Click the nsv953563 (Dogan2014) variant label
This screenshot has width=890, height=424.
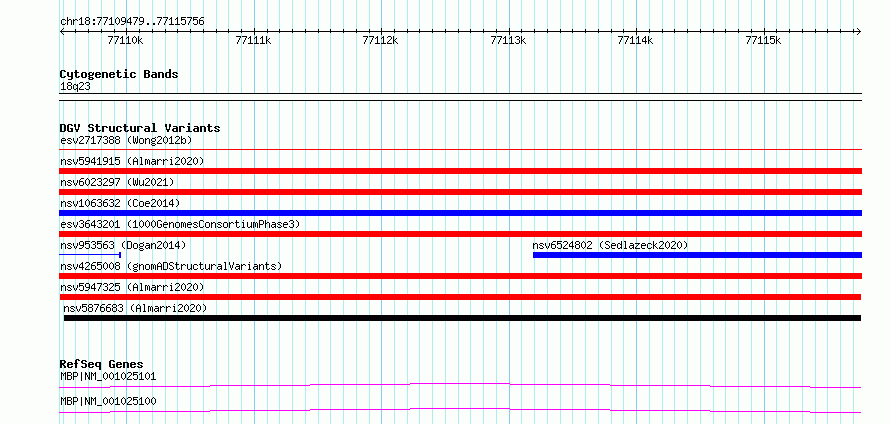(123, 245)
